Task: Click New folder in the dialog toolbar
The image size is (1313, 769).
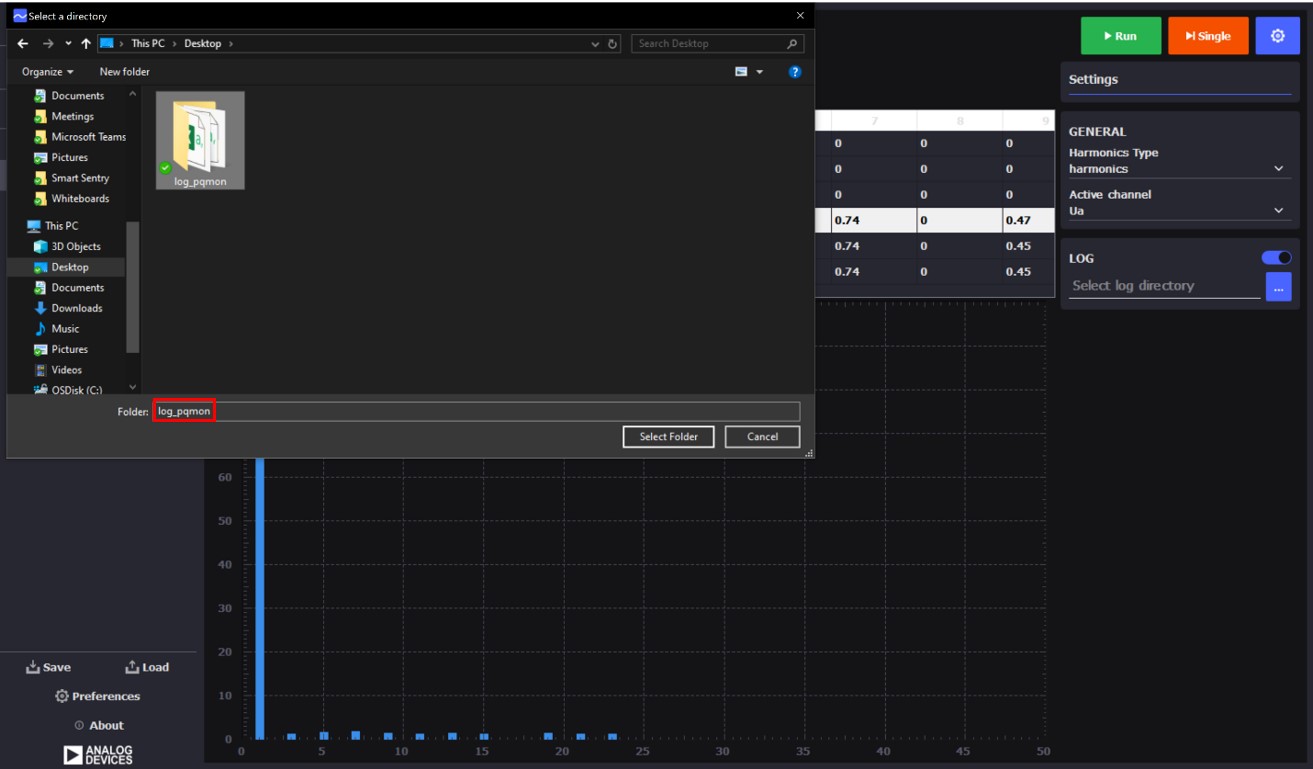Action: point(126,71)
